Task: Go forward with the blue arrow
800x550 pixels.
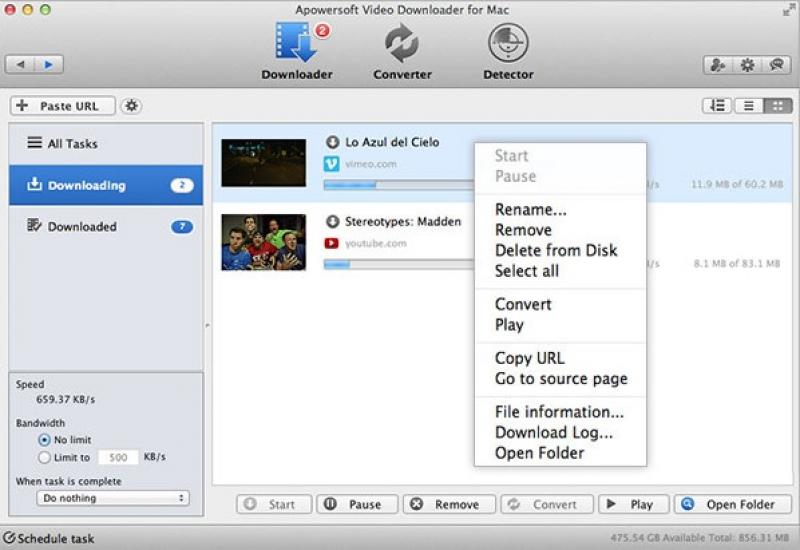Action: point(48,65)
